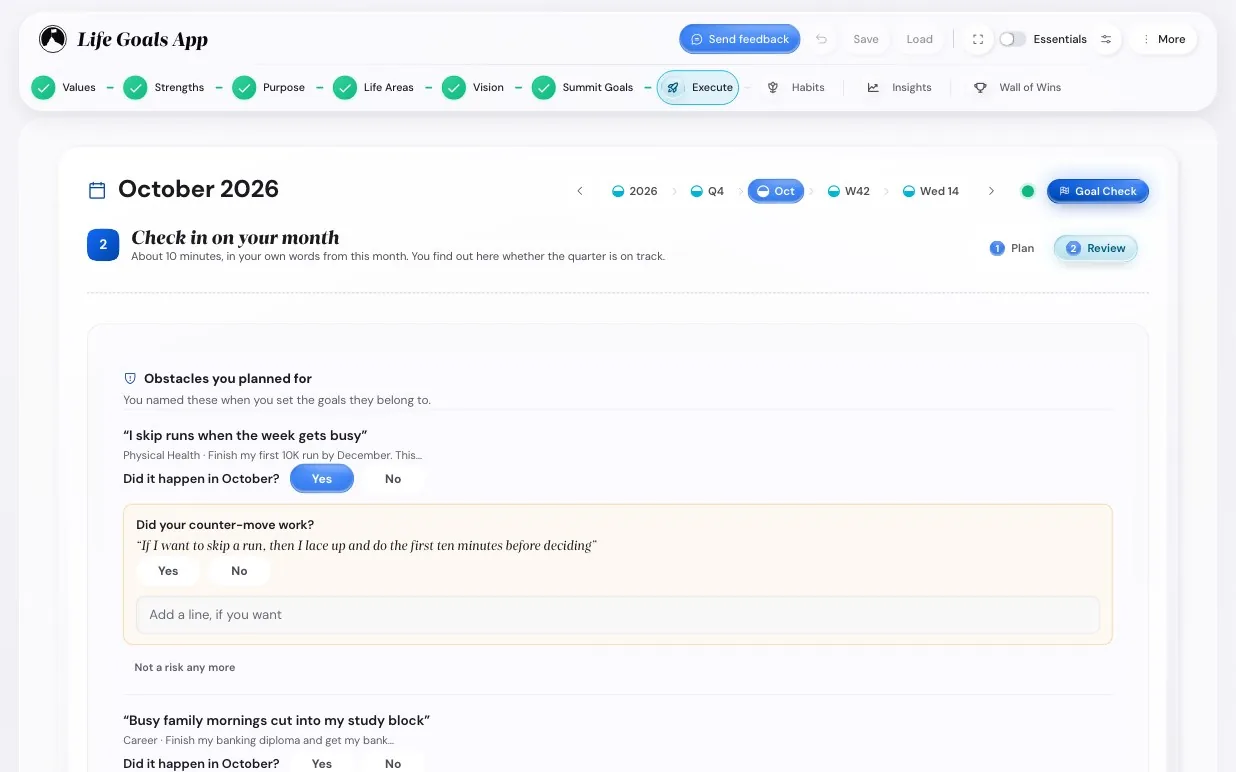The image size is (1236, 772).
Task: Select the W42 week breadcrumb
Action: [848, 191]
